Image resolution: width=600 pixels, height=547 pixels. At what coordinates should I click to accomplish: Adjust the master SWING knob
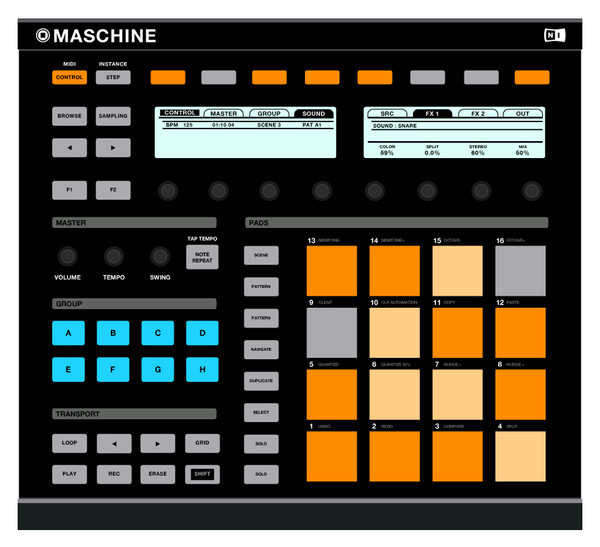point(160,256)
